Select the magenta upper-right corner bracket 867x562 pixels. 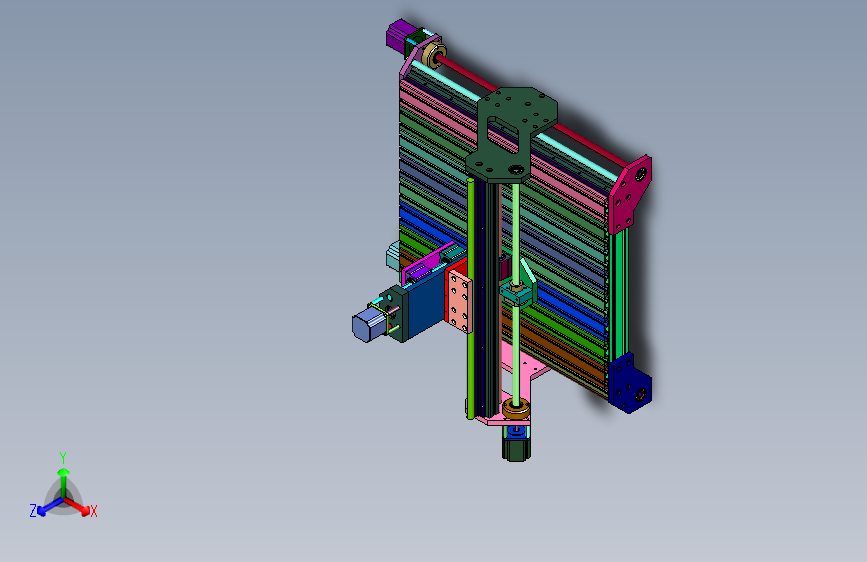click(630, 195)
